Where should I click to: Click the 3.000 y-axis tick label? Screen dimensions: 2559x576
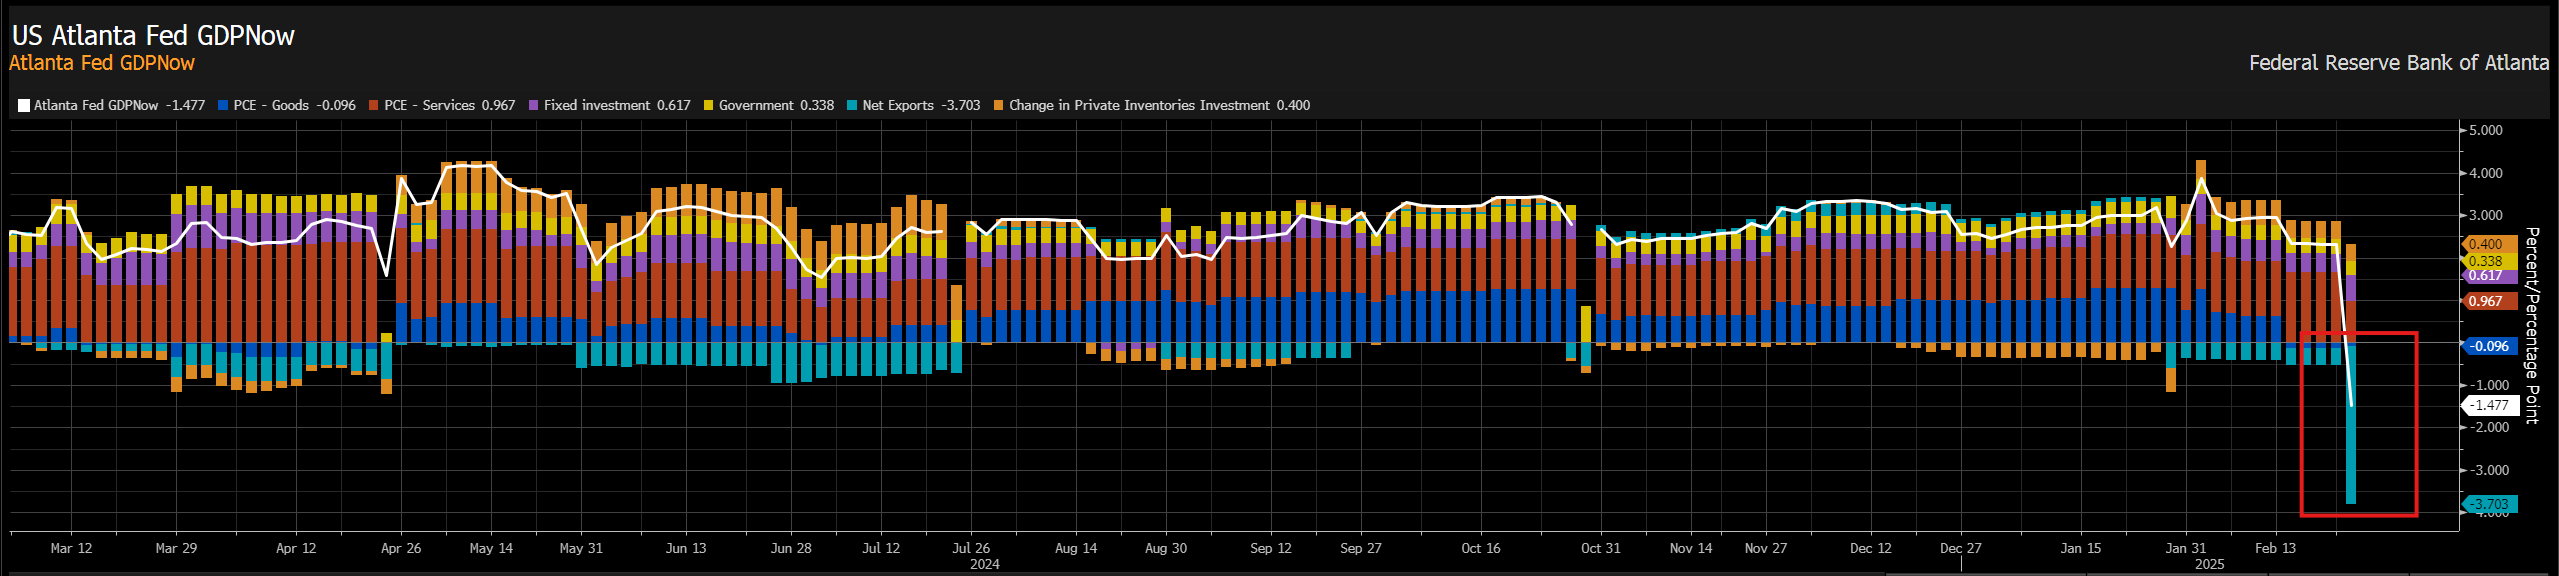pos(2486,215)
